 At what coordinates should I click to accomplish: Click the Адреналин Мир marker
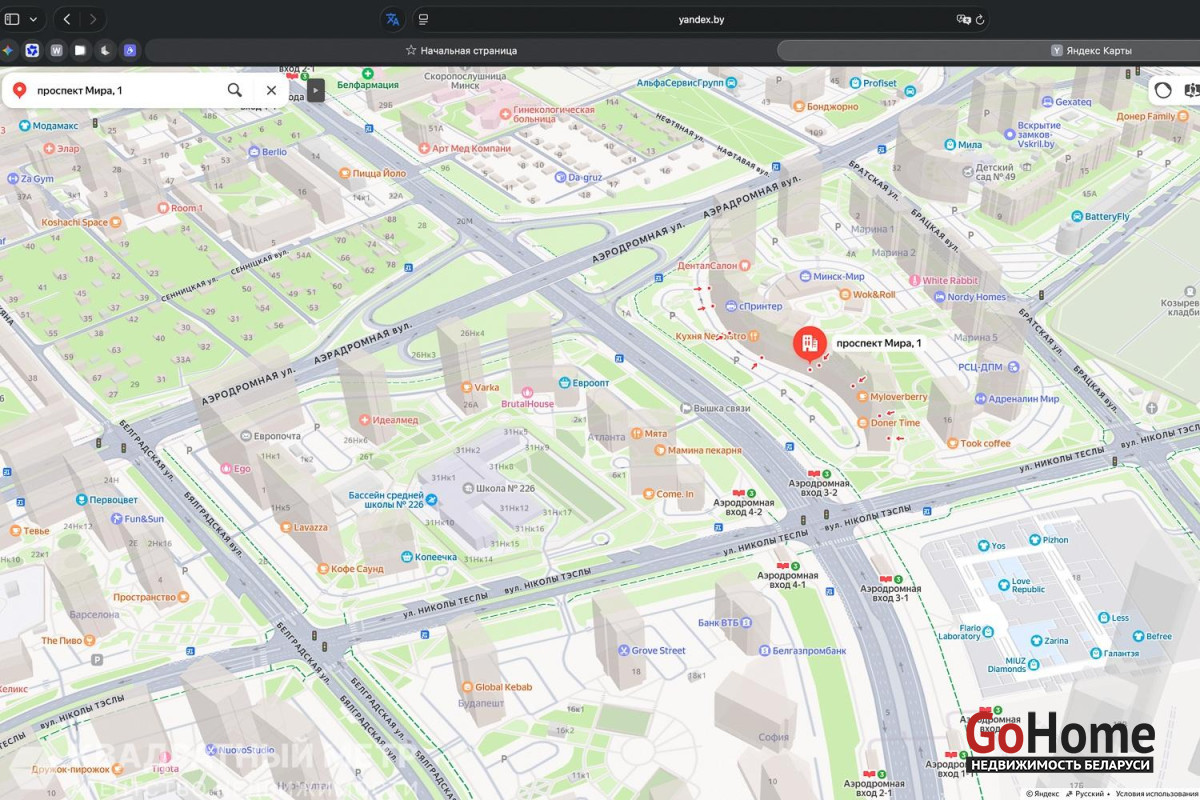pyautogui.click(x=979, y=398)
